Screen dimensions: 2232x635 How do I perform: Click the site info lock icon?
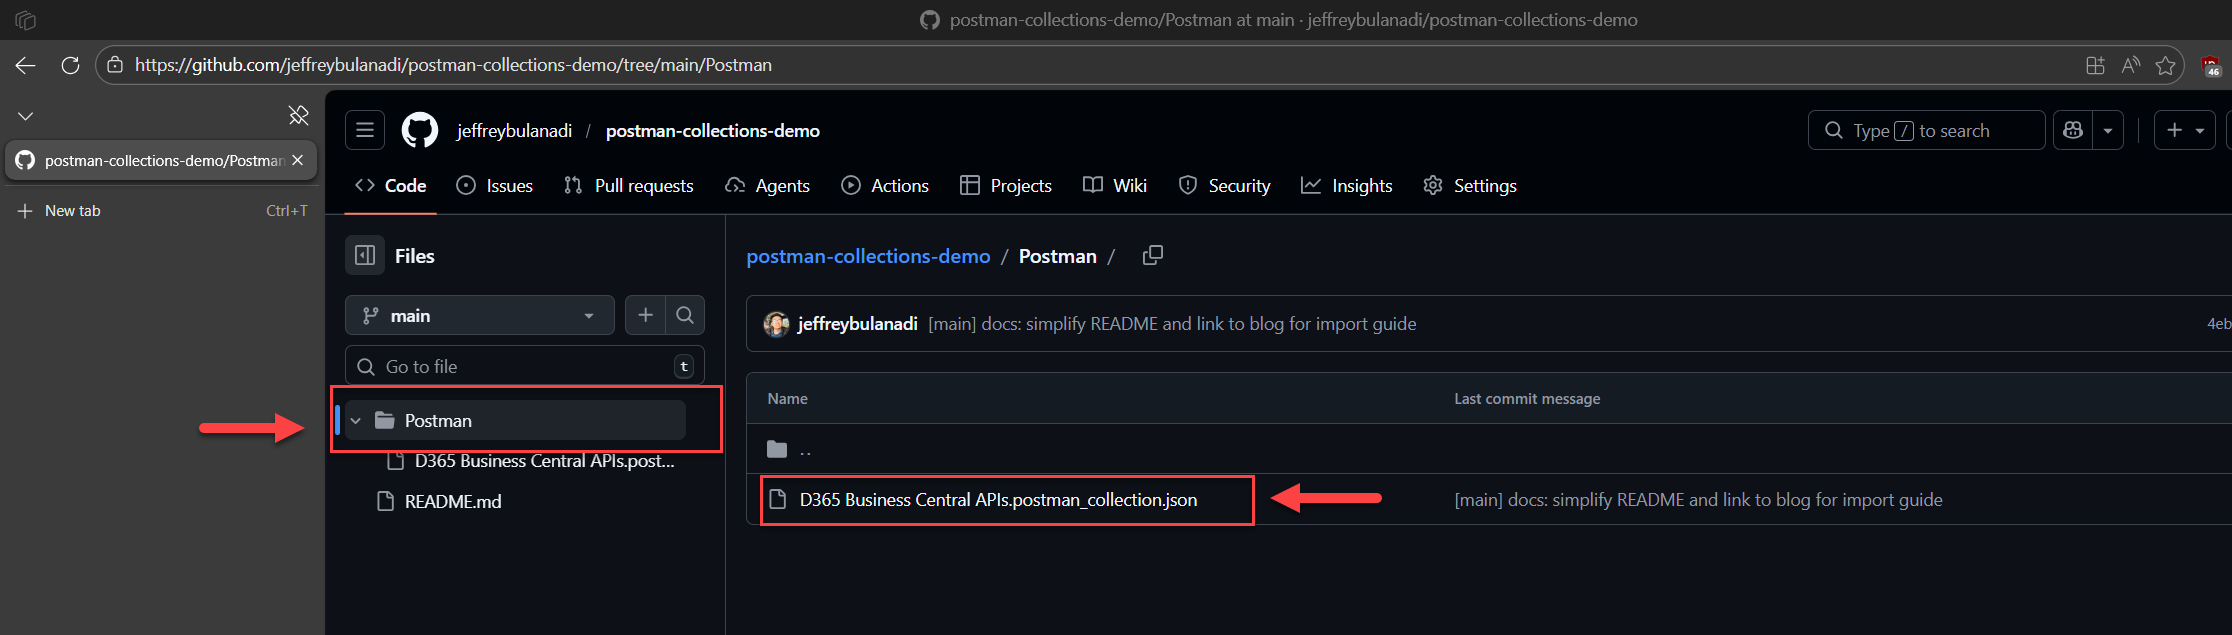point(115,65)
